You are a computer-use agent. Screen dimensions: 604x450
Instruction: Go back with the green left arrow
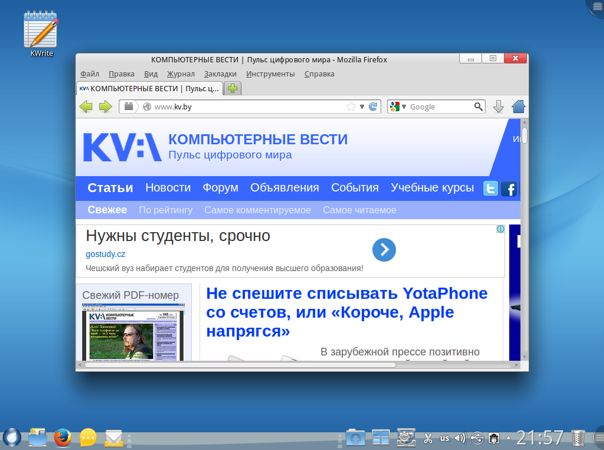pos(86,106)
